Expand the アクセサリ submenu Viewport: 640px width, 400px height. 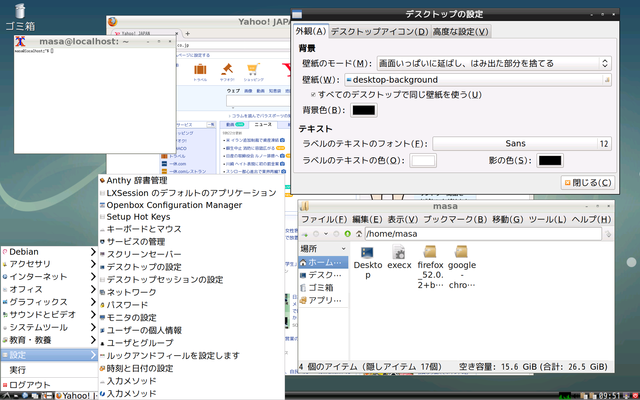[x=49, y=264]
